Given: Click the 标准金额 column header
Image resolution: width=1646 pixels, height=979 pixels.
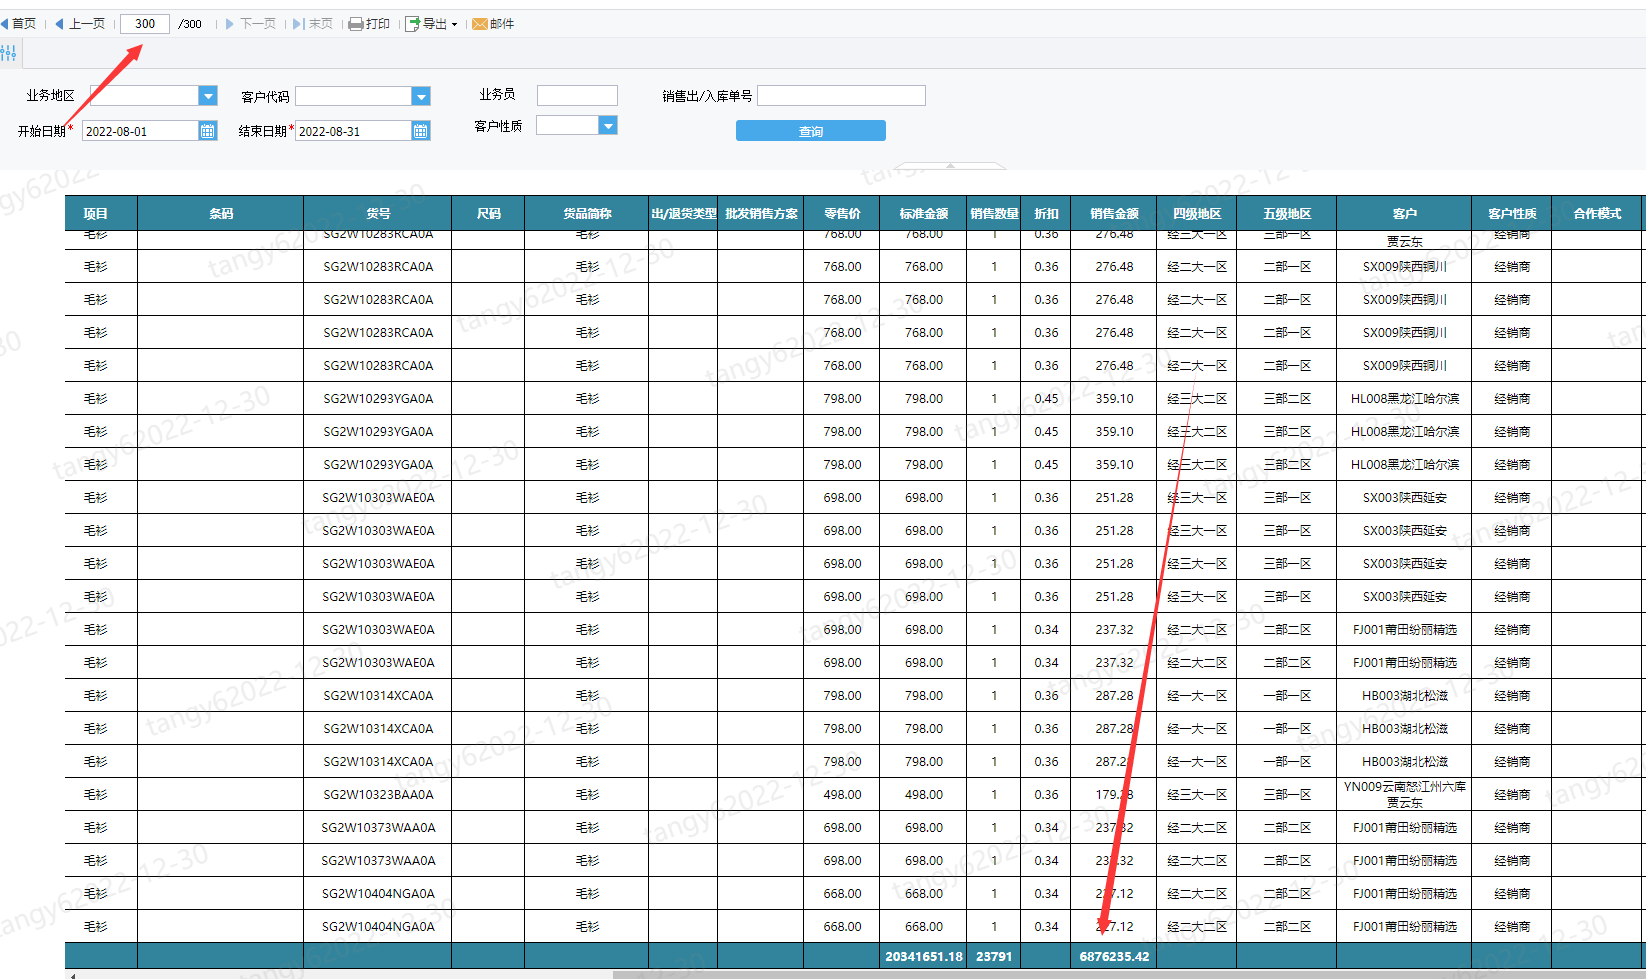Looking at the screenshot, I should coord(923,213).
